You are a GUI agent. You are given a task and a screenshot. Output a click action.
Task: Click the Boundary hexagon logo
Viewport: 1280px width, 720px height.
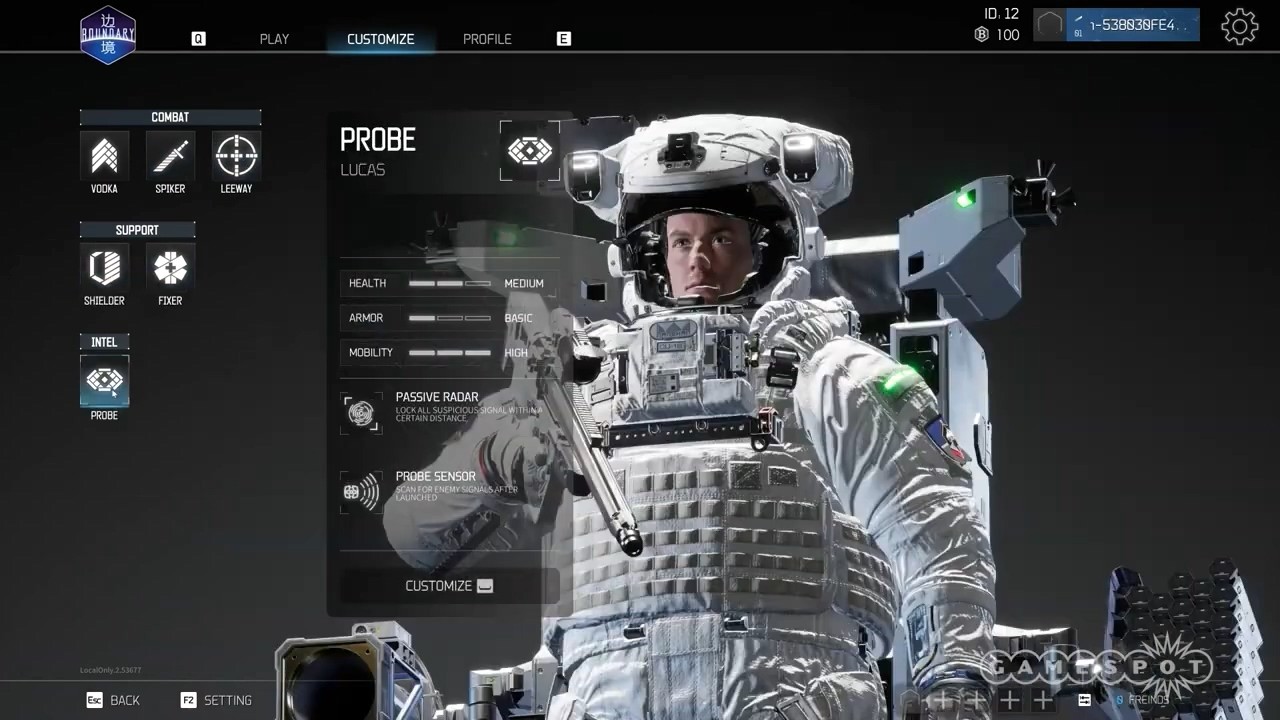tap(108, 35)
